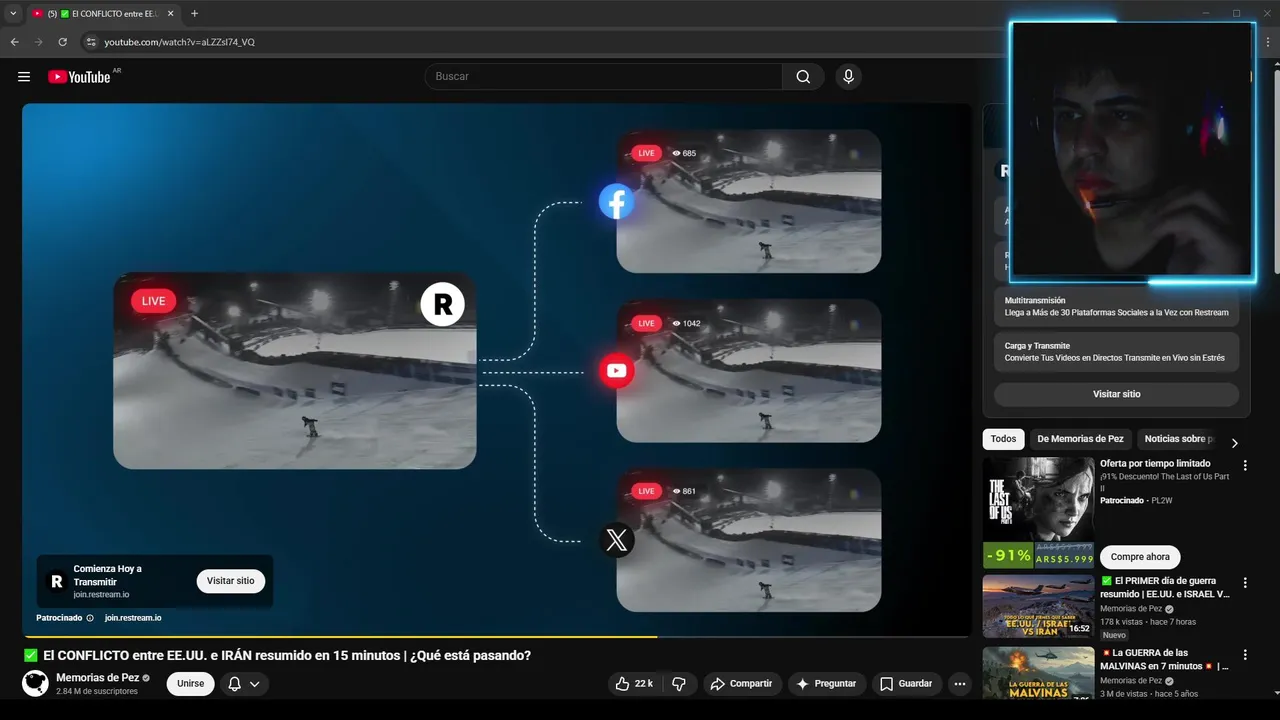Select the Todos filter chip
1280x720 pixels.
[x=1003, y=439]
